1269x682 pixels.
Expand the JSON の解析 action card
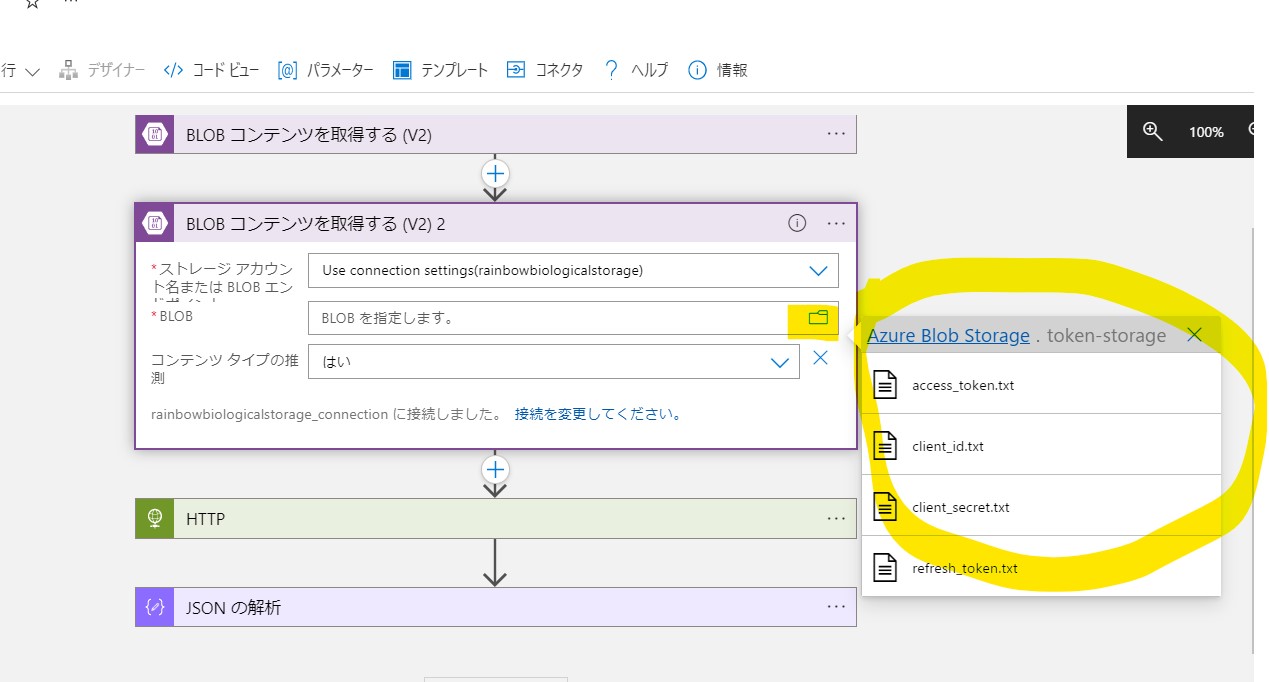(x=496, y=607)
